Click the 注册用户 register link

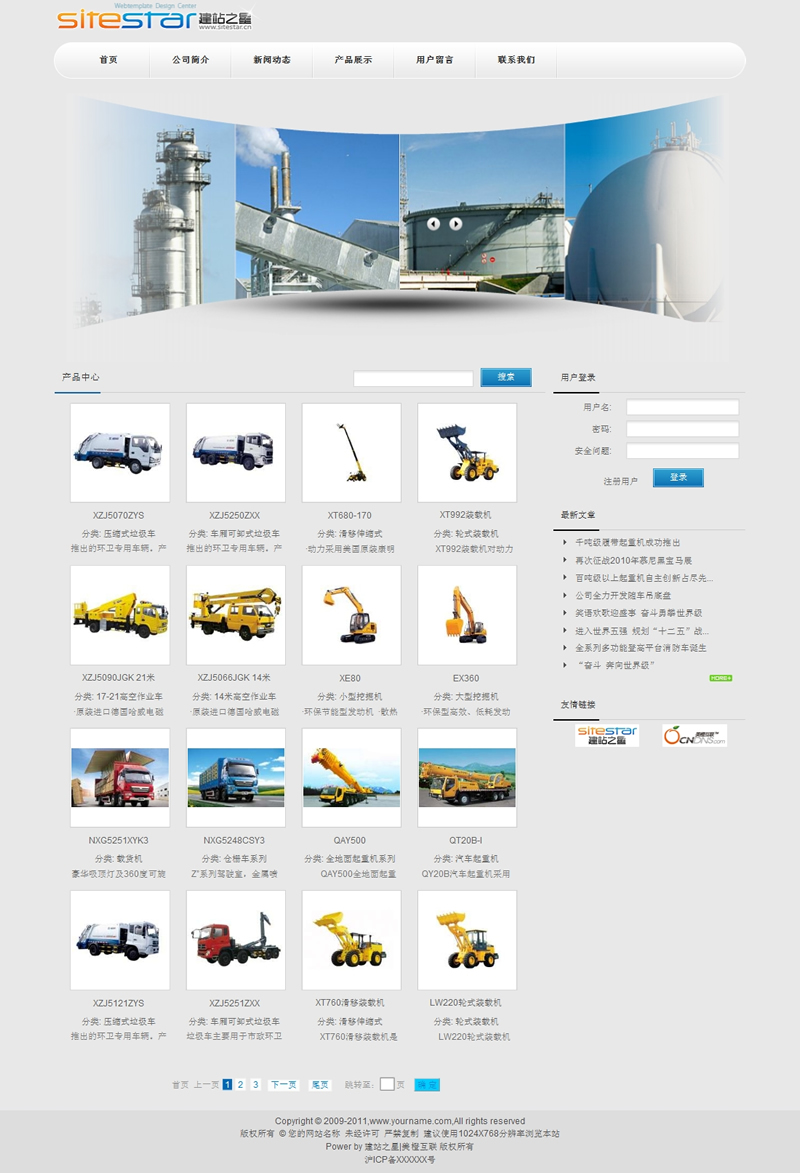(620, 481)
